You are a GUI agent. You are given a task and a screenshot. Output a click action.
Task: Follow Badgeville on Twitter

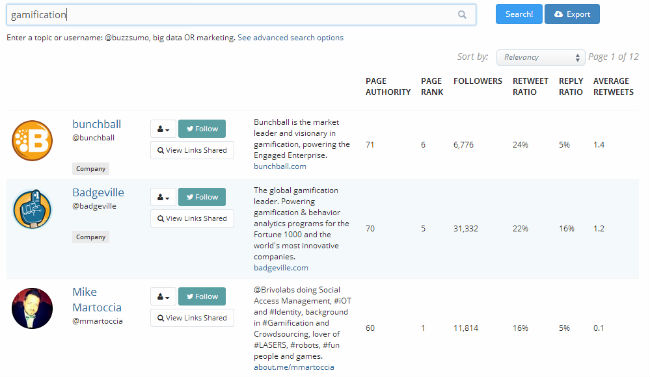202,197
